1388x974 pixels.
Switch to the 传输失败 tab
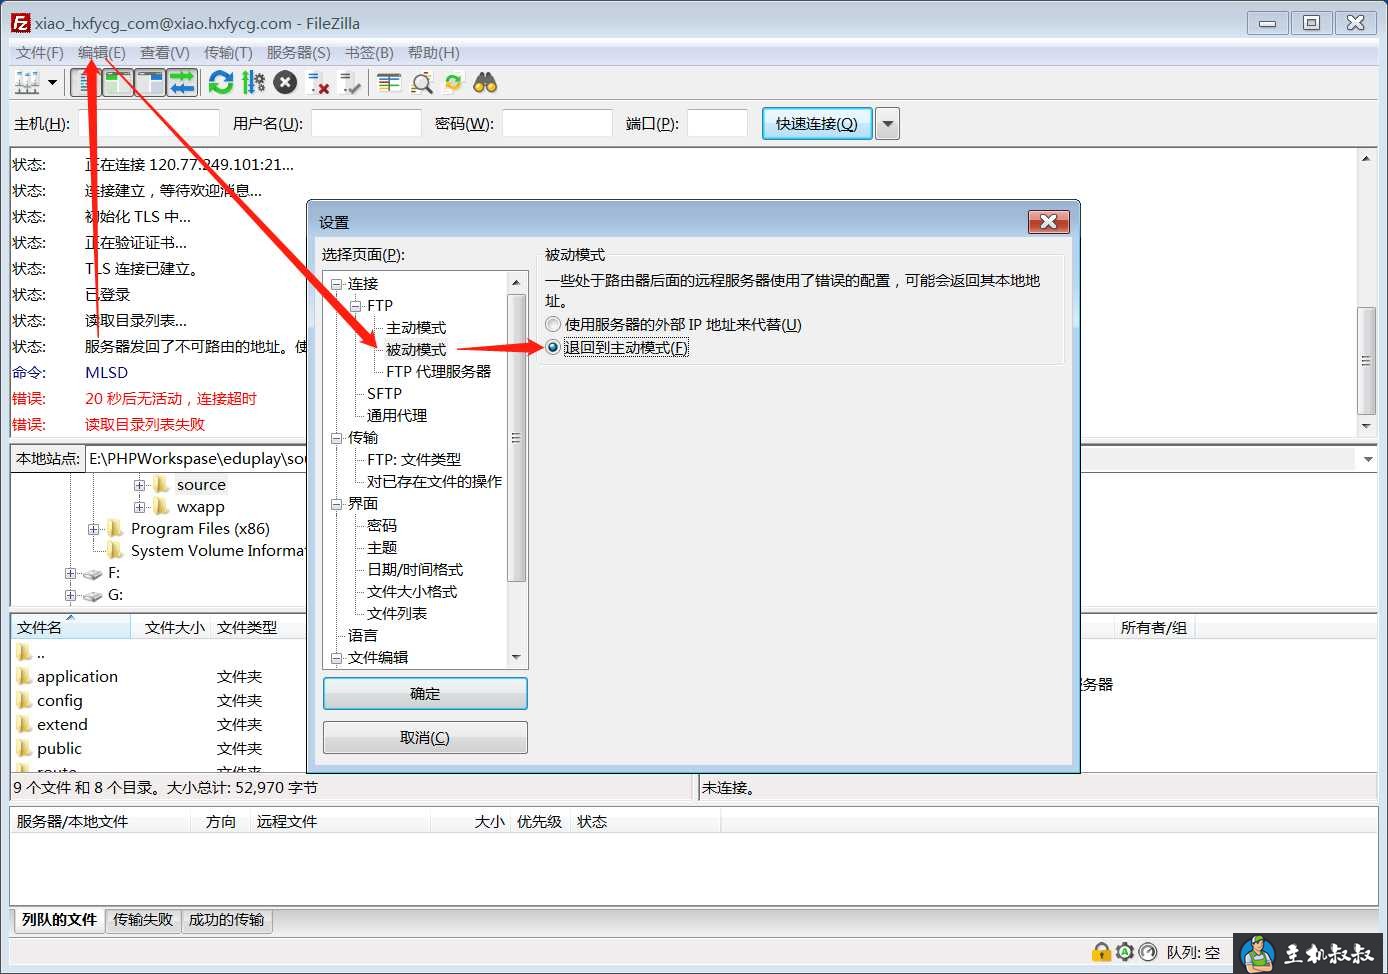143,919
